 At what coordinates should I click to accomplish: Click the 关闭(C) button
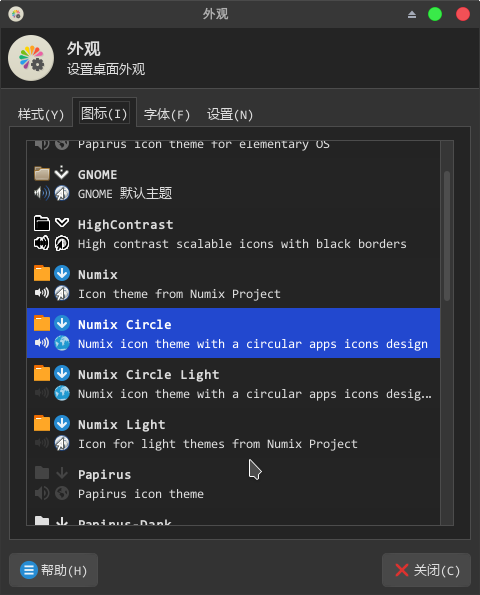(426, 570)
